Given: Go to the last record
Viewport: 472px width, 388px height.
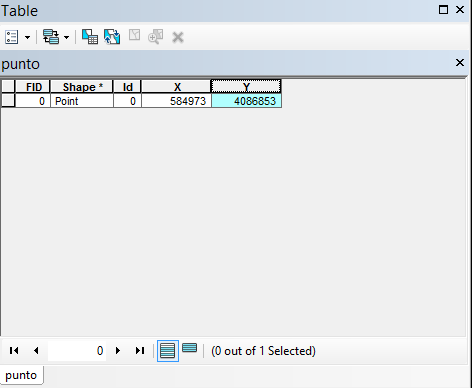Looking at the screenshot, I should point(140,351).
